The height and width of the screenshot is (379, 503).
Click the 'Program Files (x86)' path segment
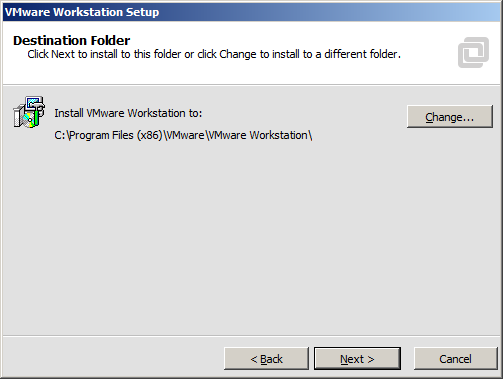116,135
